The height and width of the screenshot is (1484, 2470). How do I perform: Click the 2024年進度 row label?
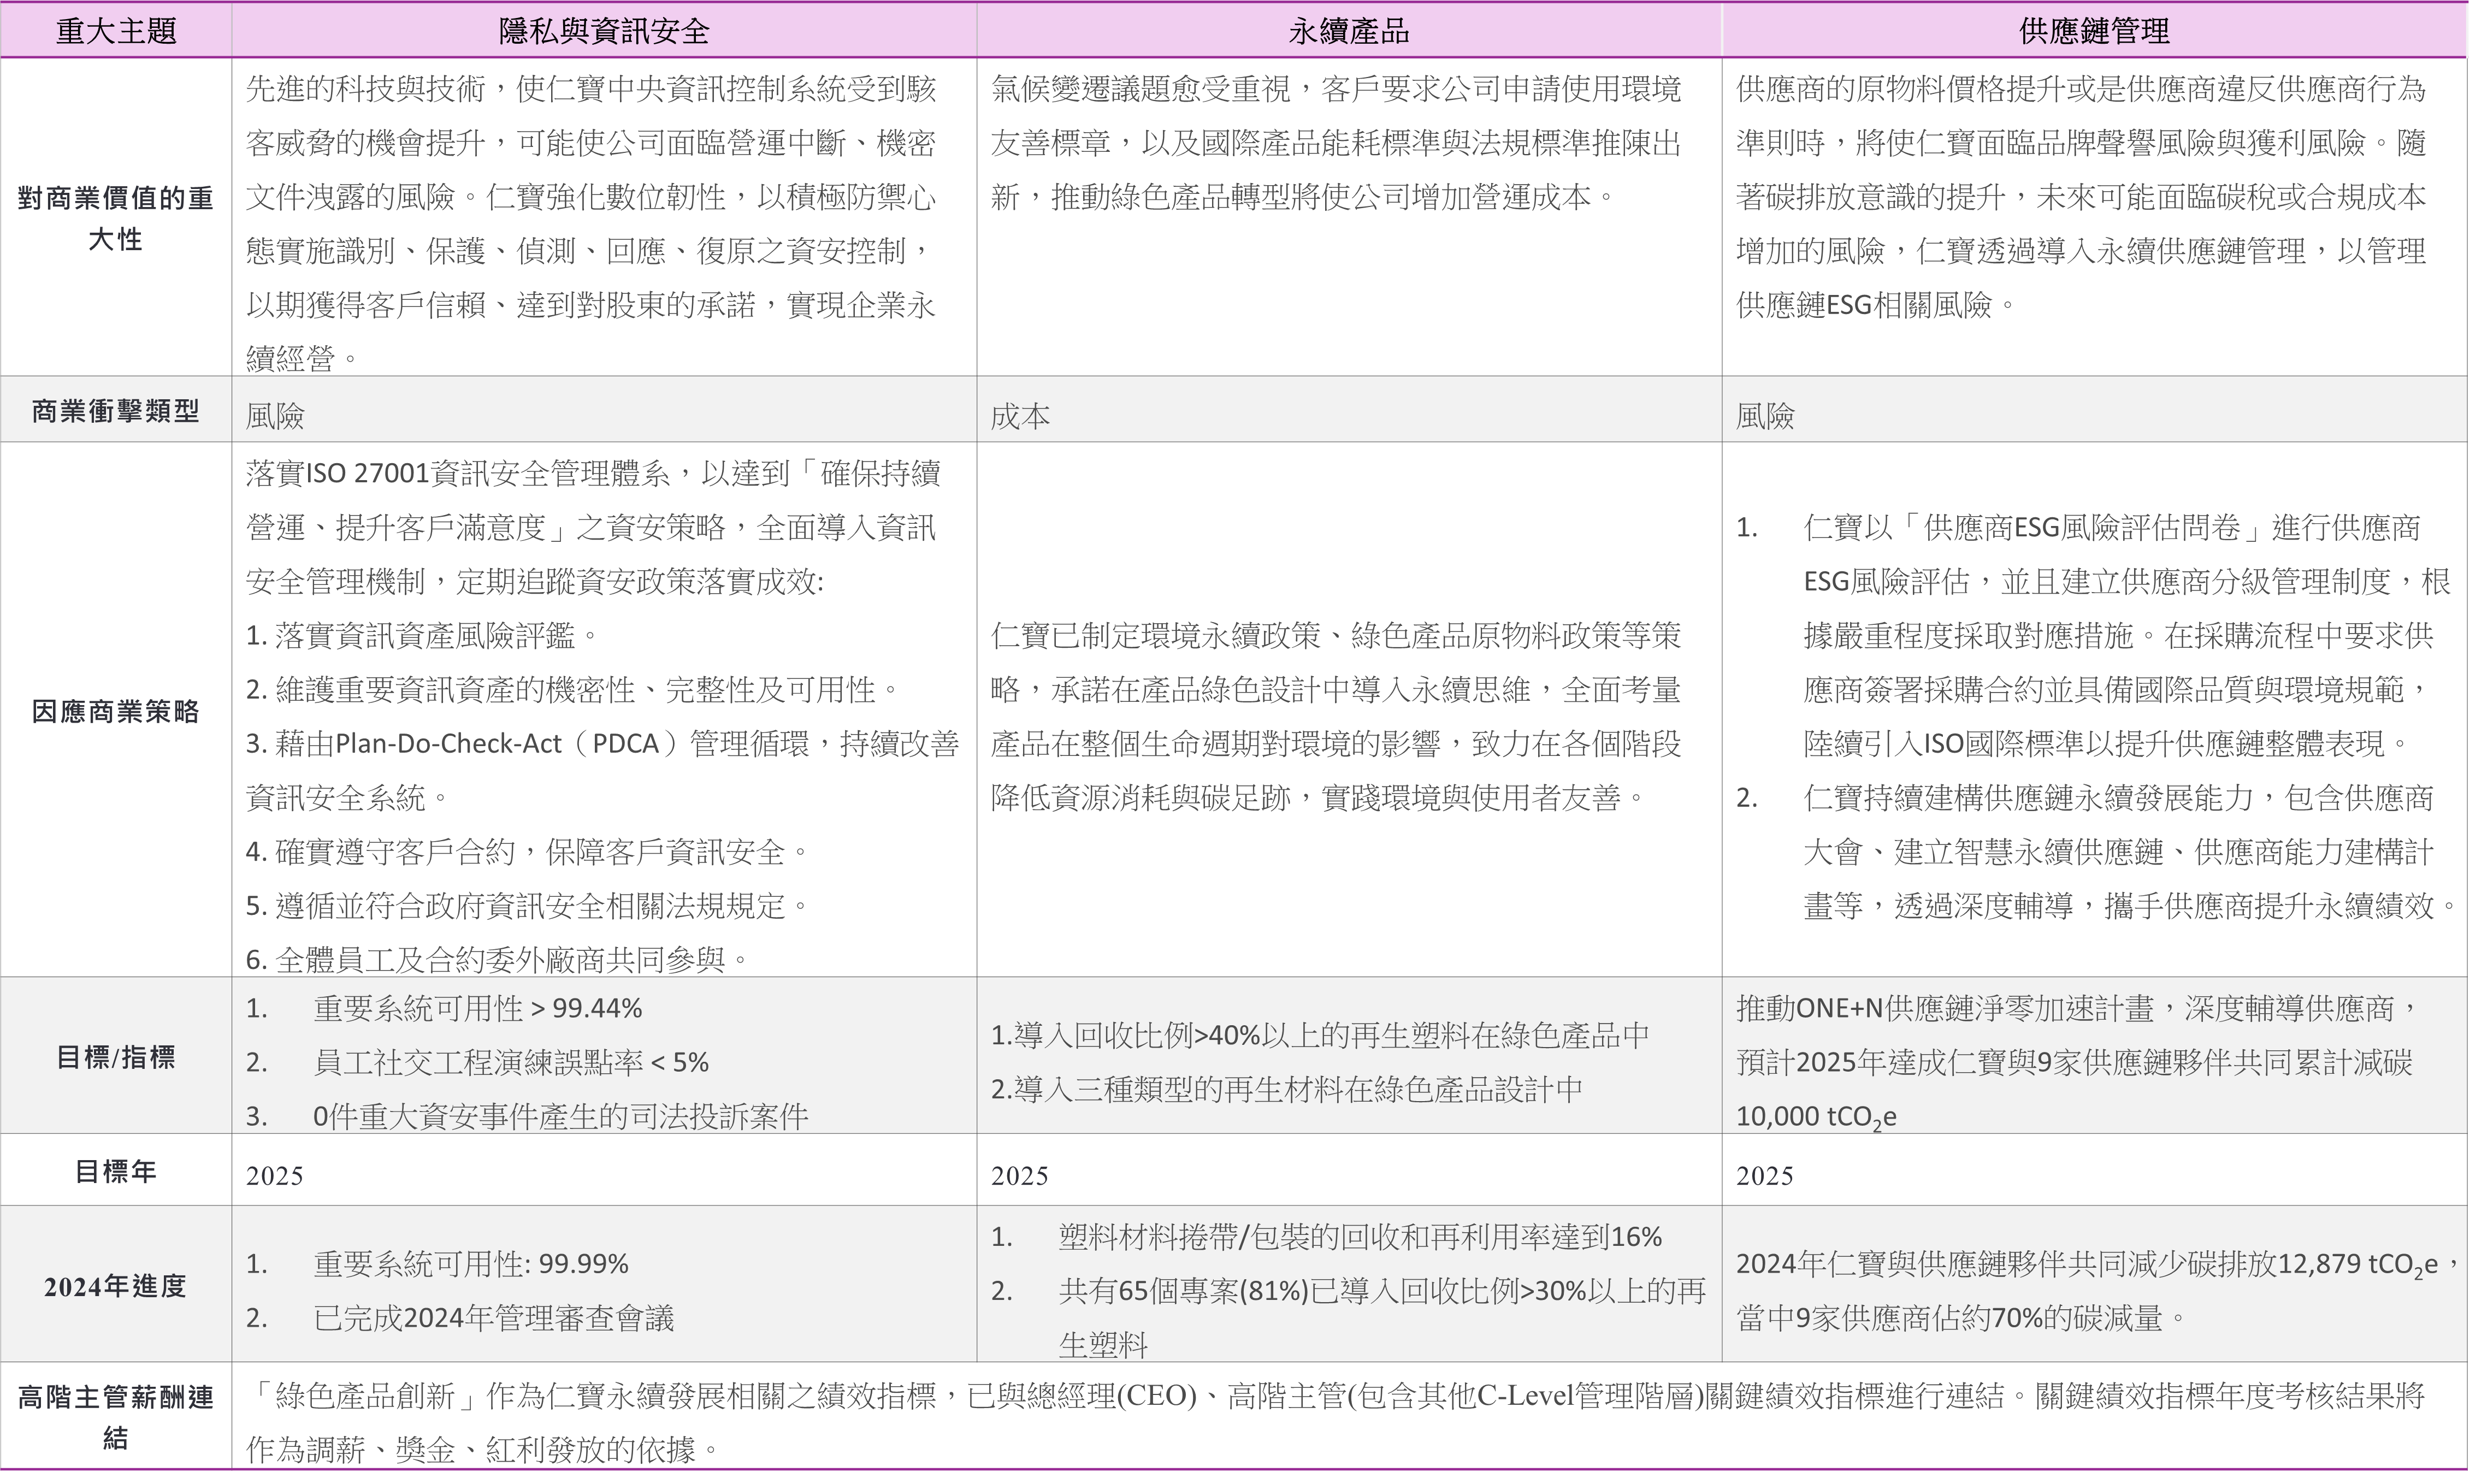point(116,1286)
